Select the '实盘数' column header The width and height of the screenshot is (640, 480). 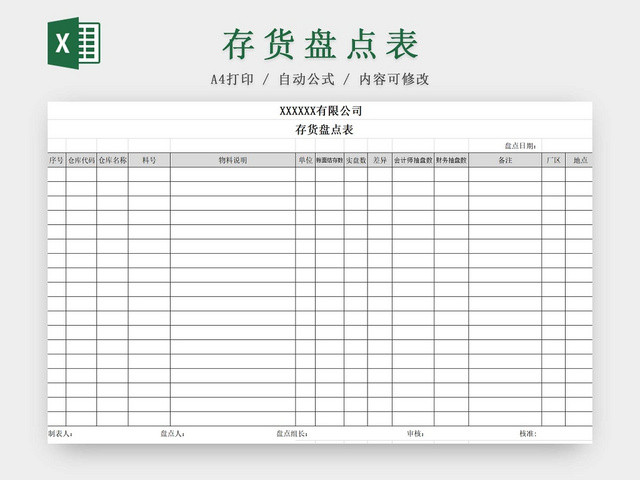pyautogui.click(x=356, y=160)
